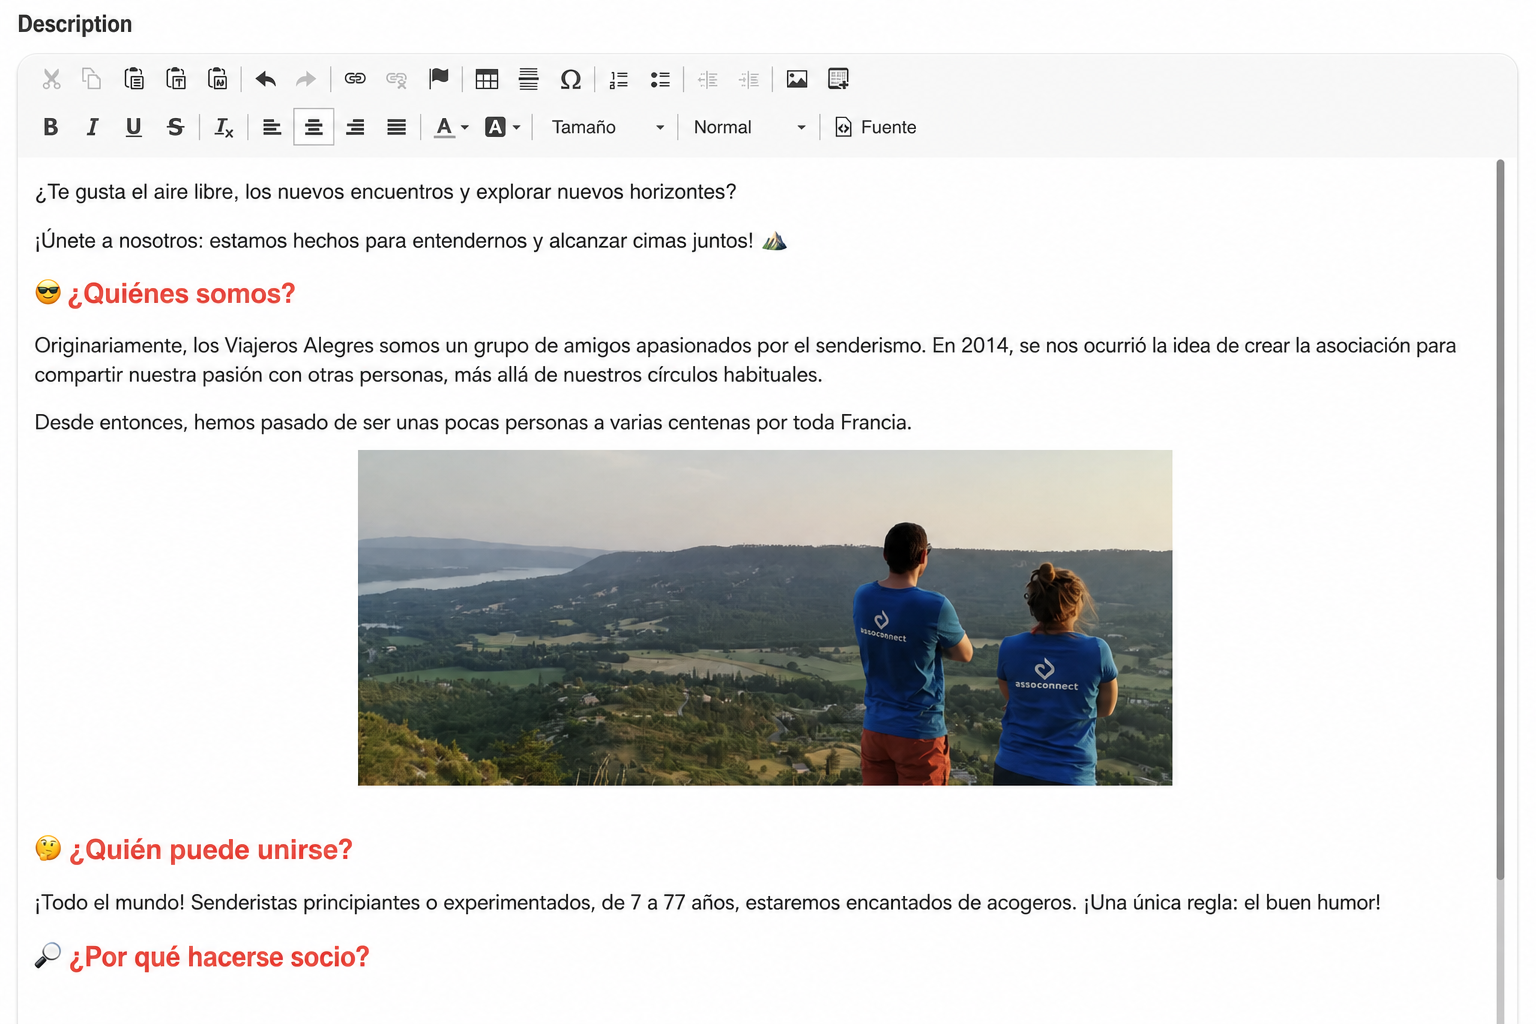
Task: Click the line '¡Únete a nosotros'
Action: point(394,241)
